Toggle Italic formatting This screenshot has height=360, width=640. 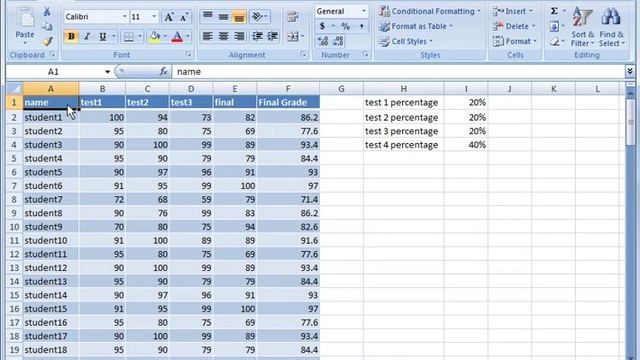click(87, 37)
